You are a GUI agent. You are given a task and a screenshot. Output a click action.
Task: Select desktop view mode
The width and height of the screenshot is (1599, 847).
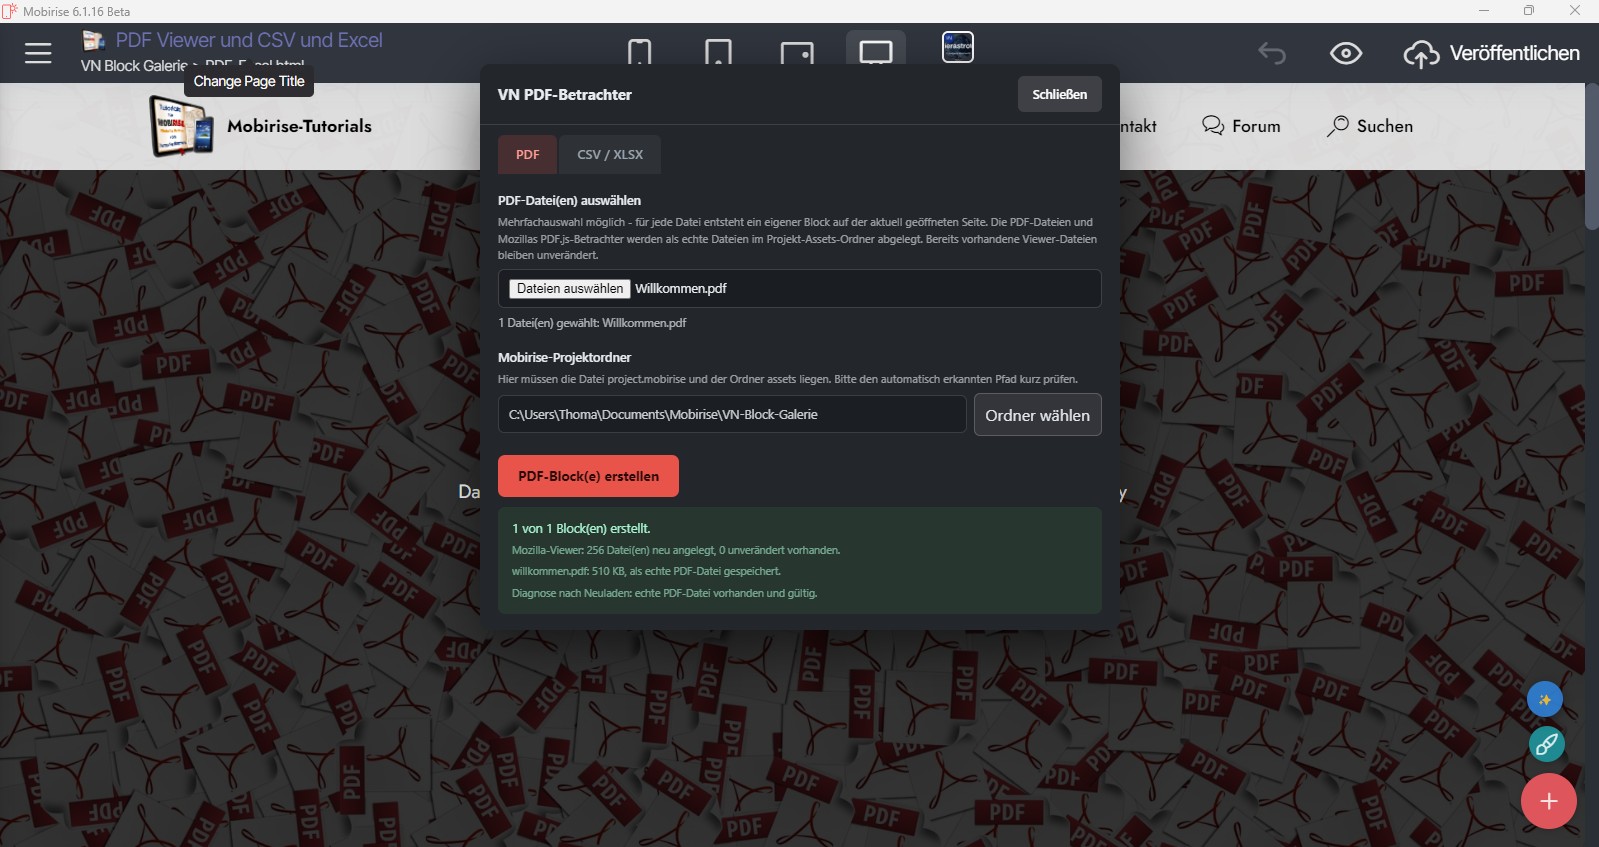[x=876, y=52]
